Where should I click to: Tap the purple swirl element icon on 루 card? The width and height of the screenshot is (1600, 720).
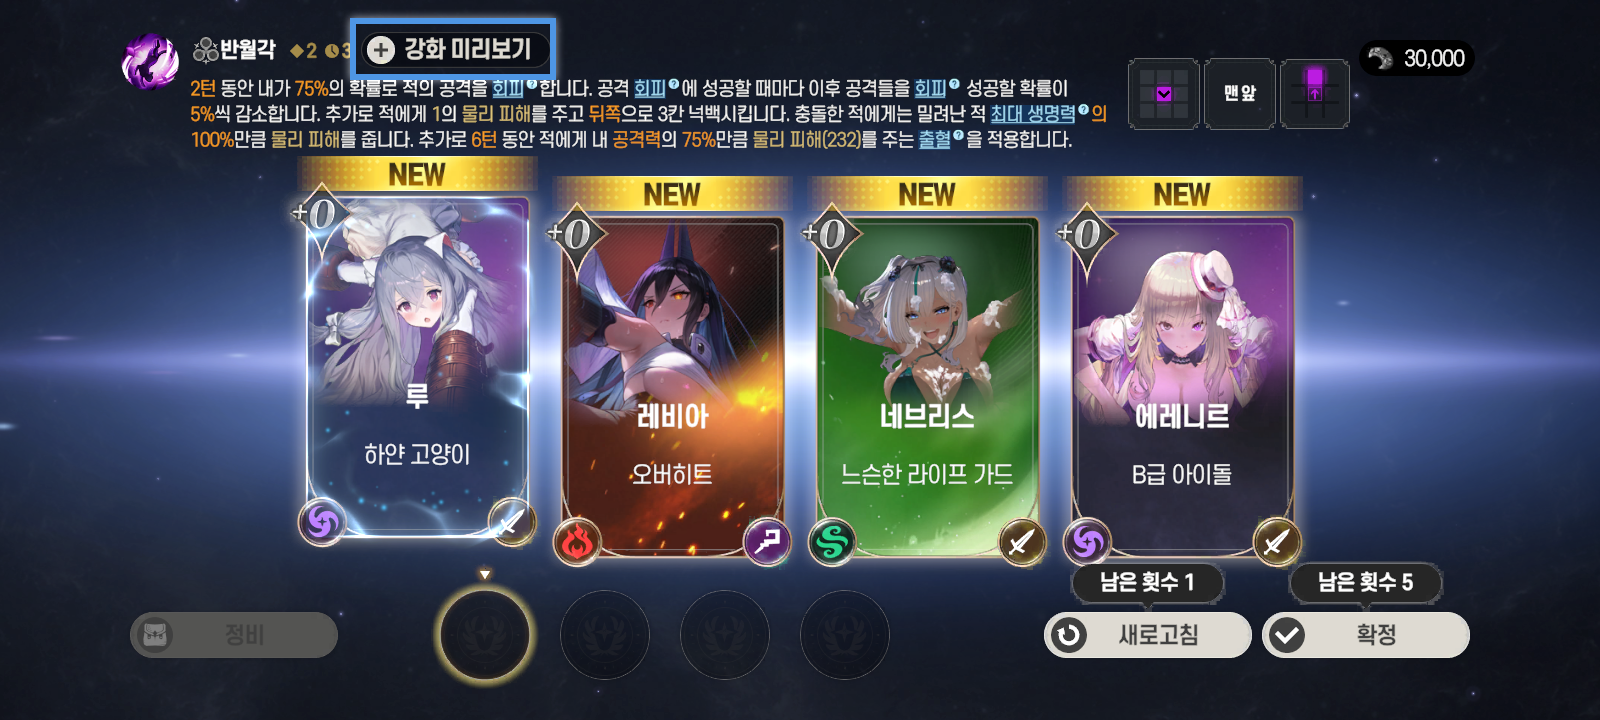click(x=322, y=522)
